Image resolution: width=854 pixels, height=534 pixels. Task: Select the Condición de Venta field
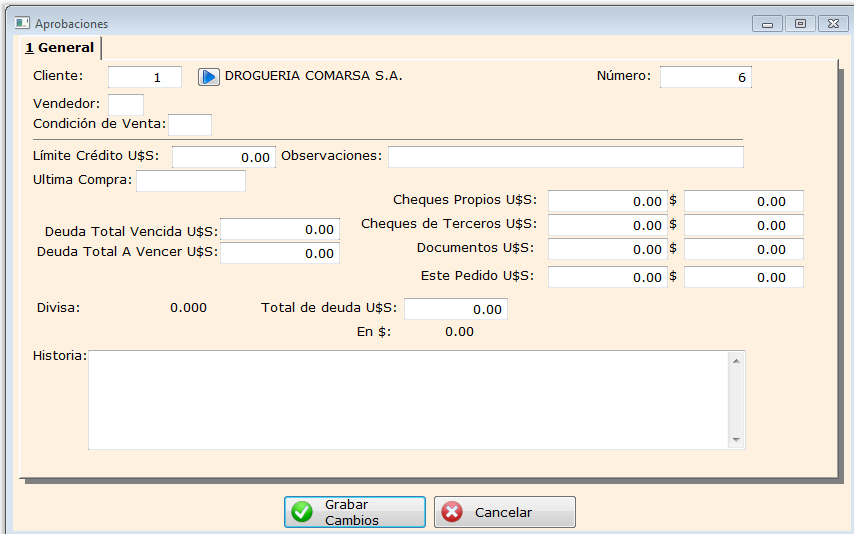[190, 124]
